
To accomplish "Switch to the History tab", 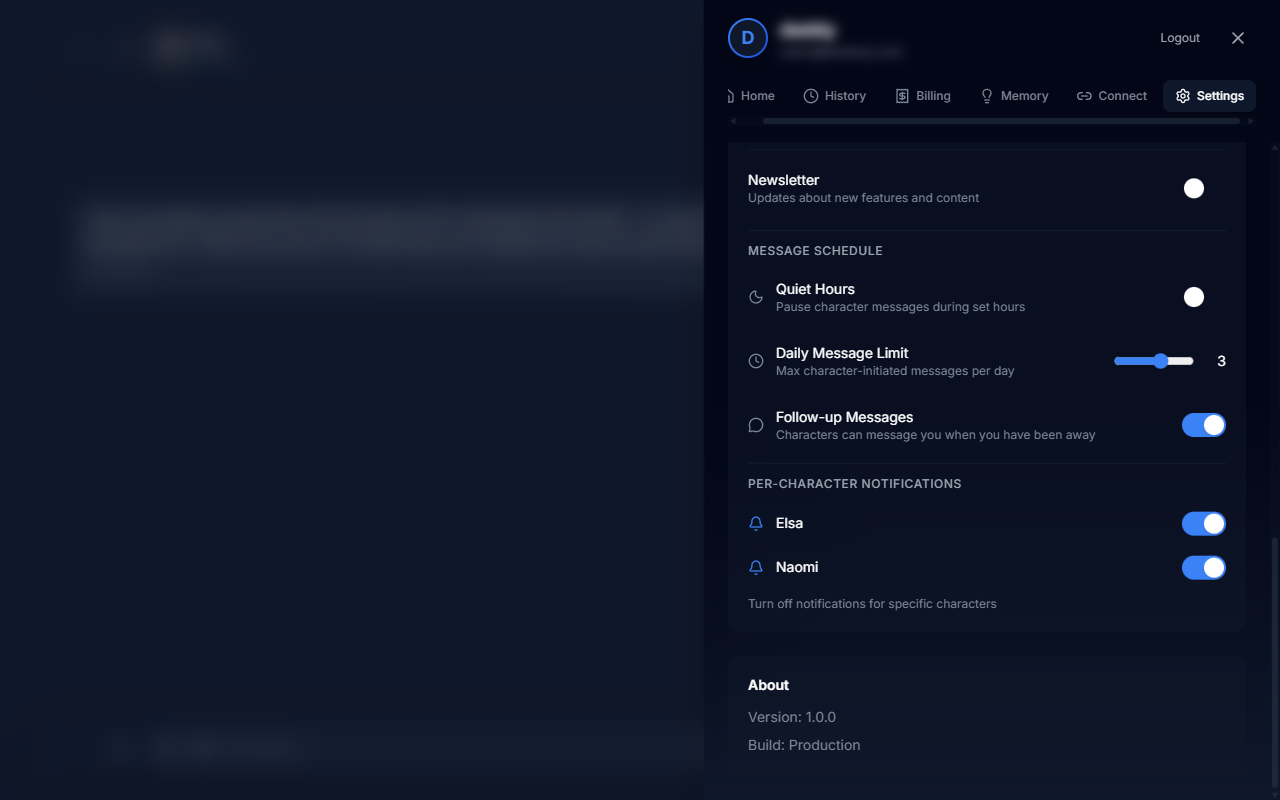I will click(x=835, y=96).
